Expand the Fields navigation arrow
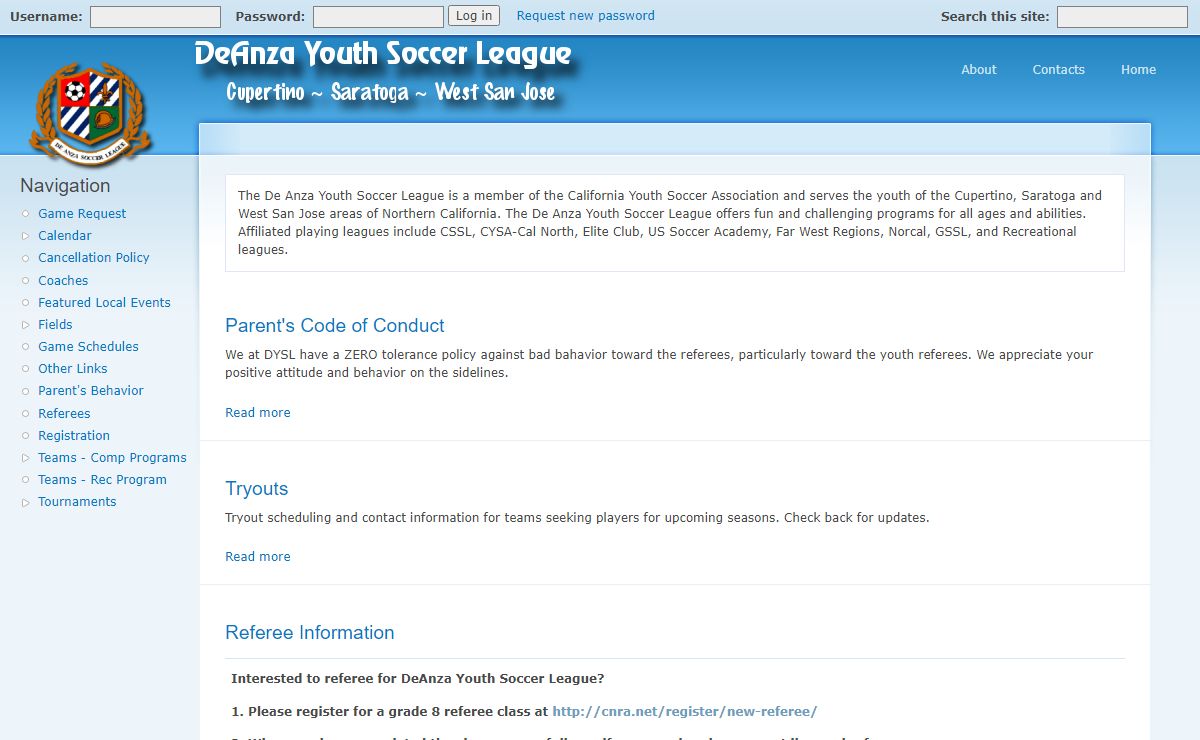Viewport: 1200px width, 740px height. [26, 325]
